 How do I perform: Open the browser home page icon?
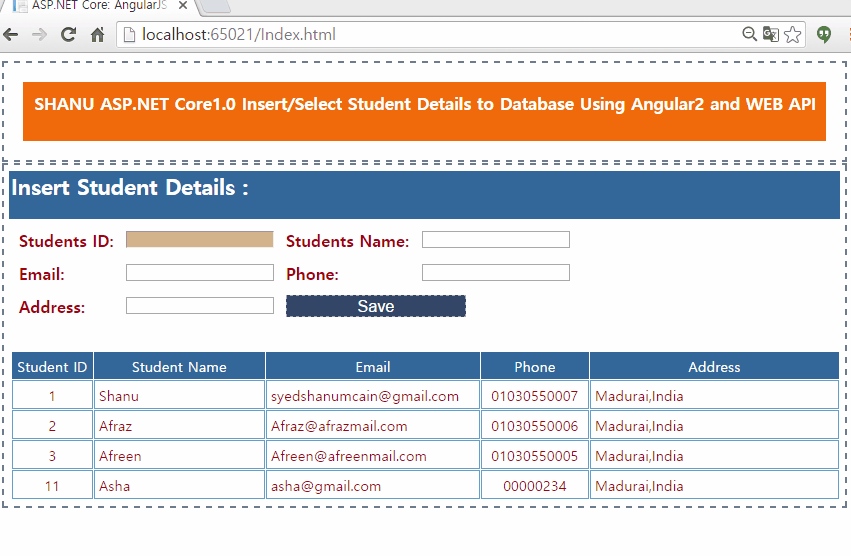pyautogui.click(x=98, y=35)
